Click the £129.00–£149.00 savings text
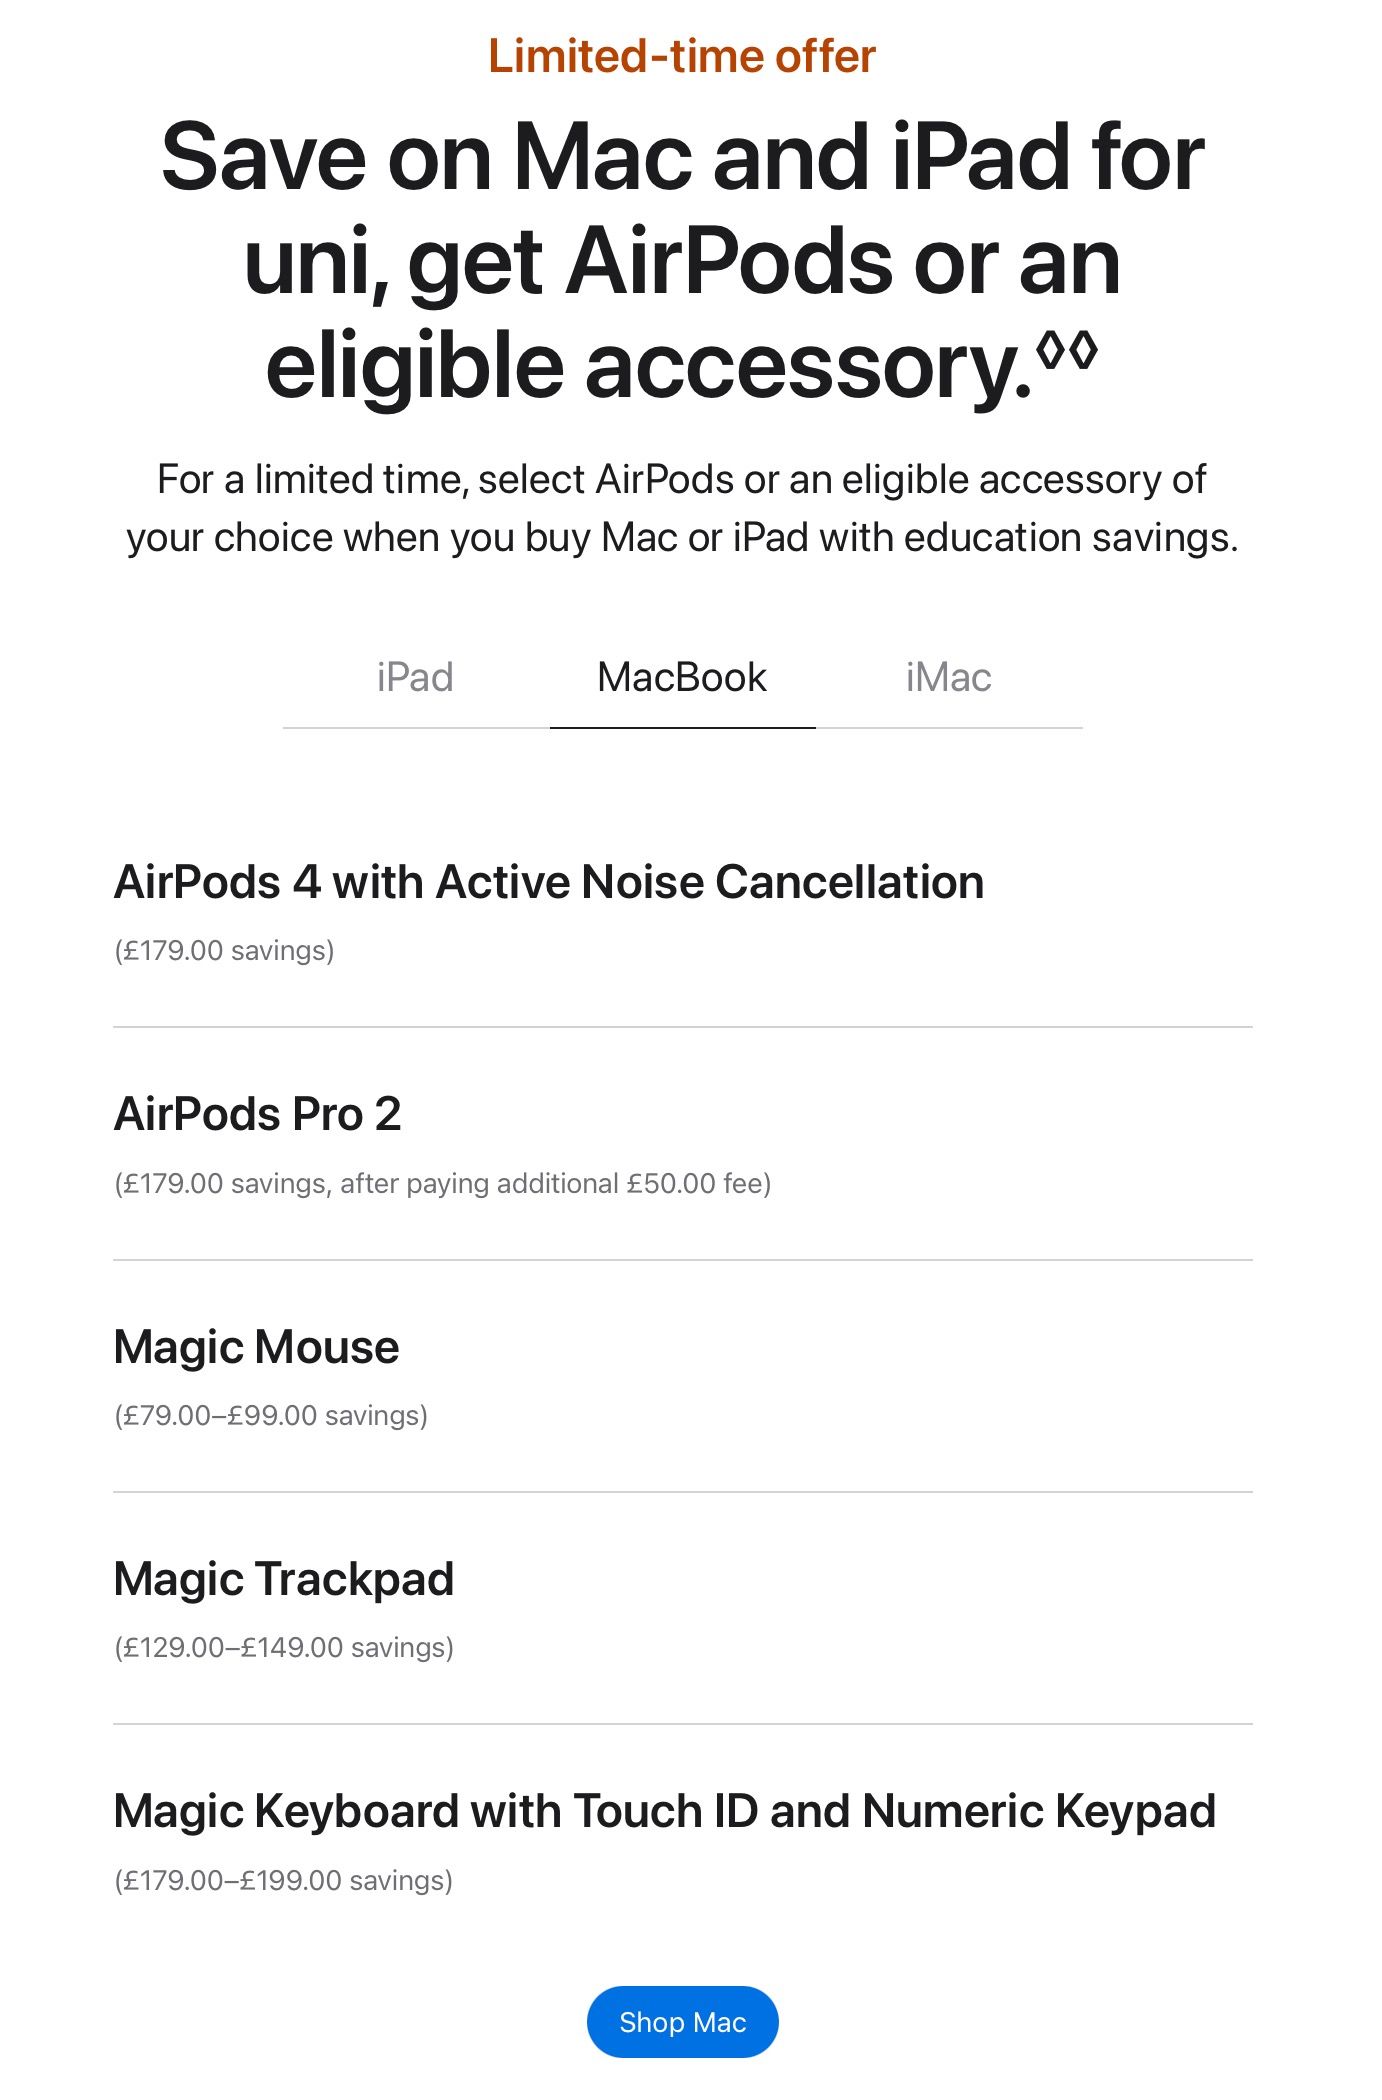Screen dimensions: 1382x2100 tap(284, 1648)
